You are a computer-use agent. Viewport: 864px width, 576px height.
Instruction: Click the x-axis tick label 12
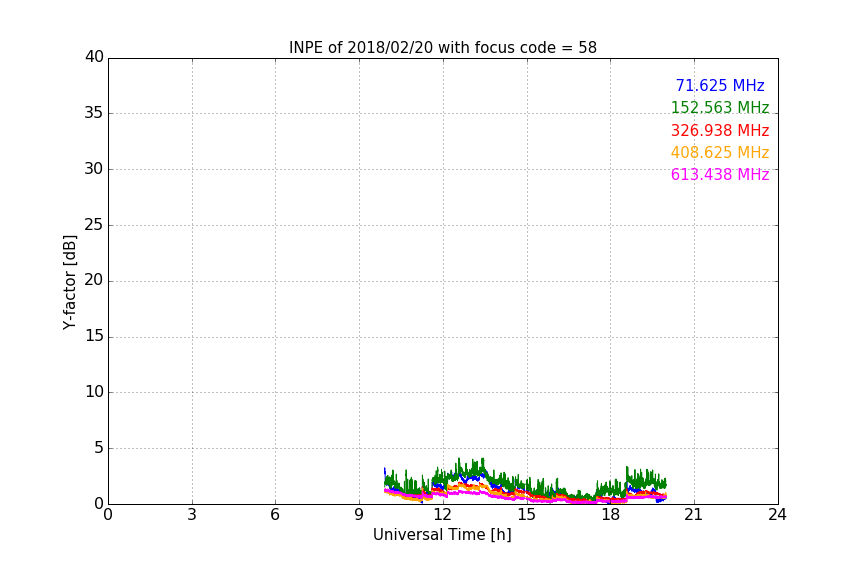[442, 515]
